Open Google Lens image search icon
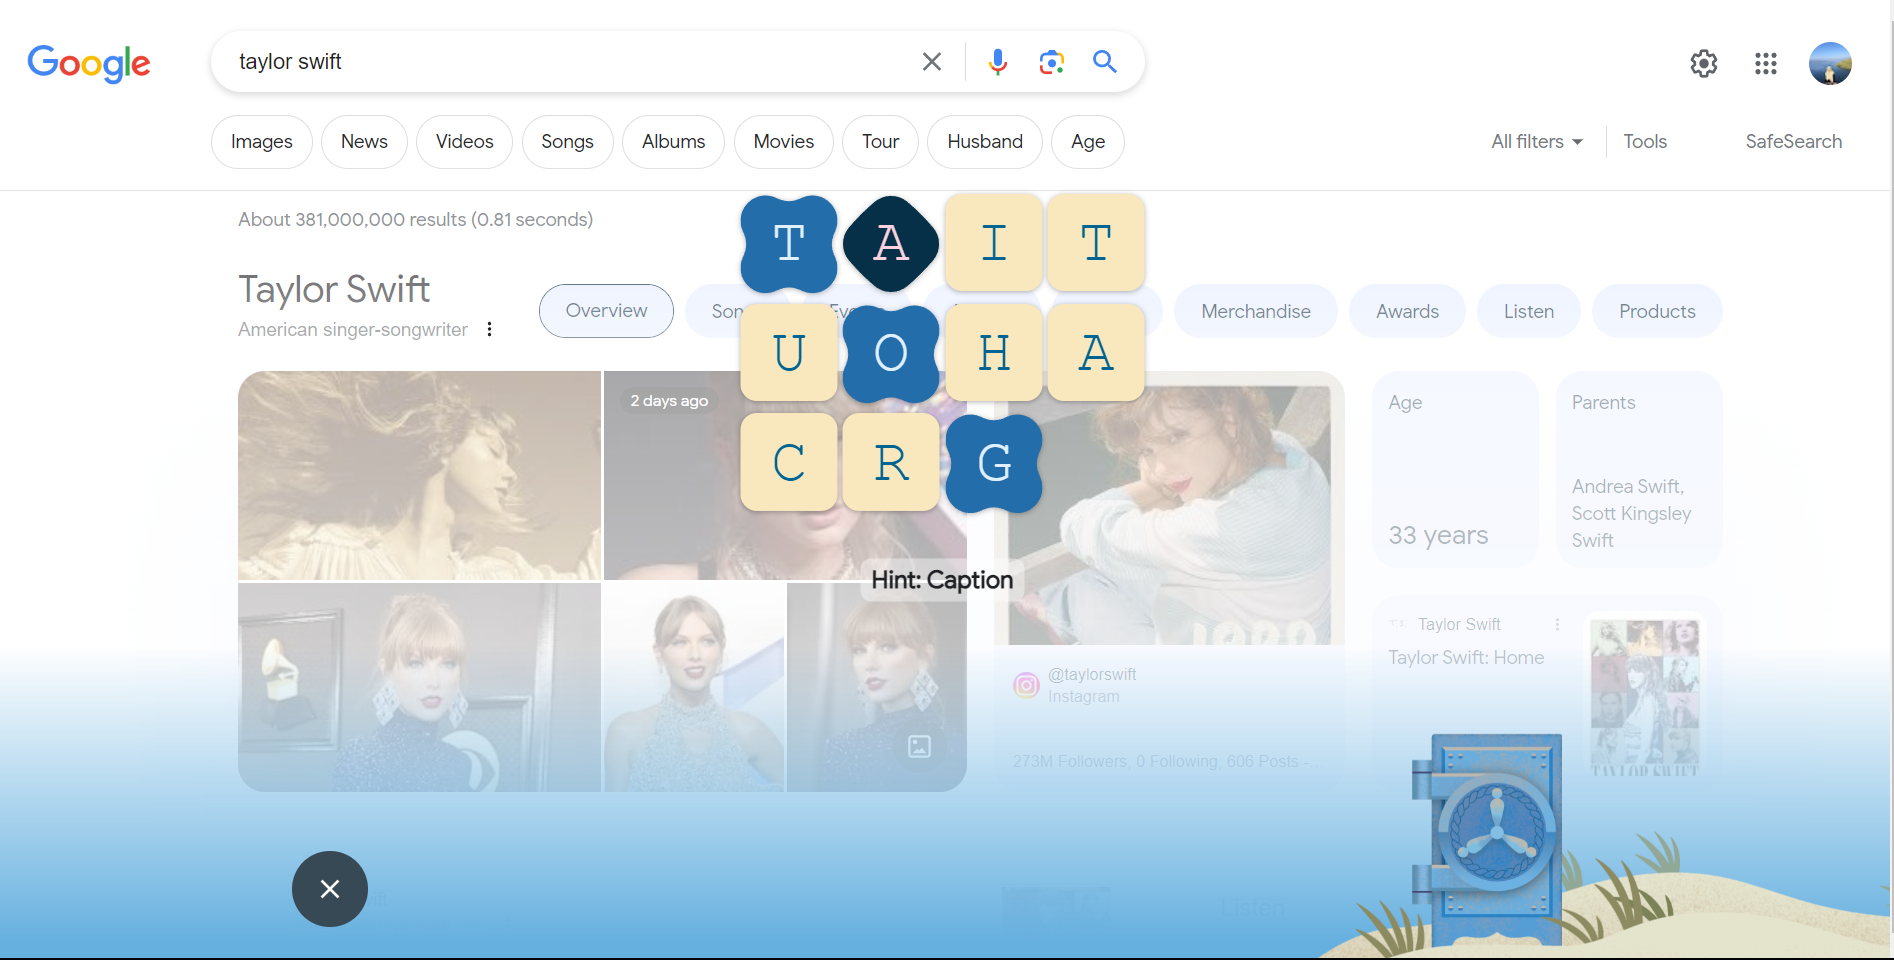The image size is (1894, 960). click(x=1051, y=62)
